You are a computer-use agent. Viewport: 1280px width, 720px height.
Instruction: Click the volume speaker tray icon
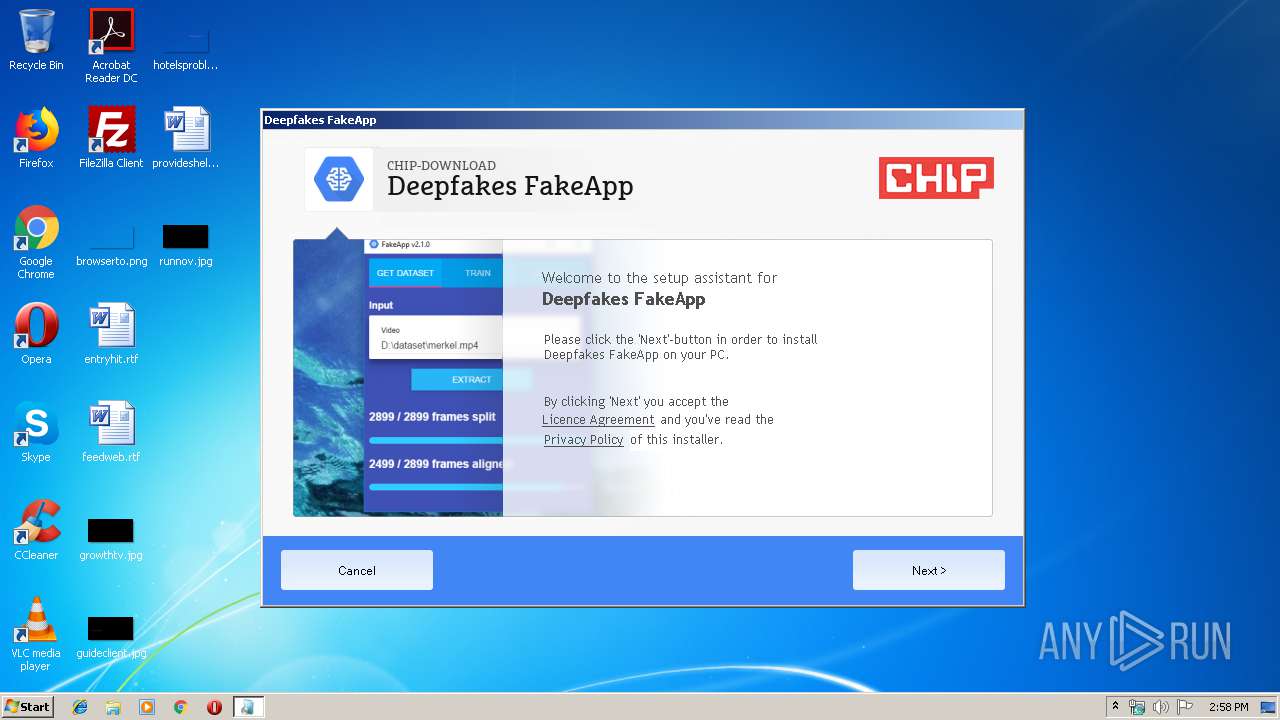tap(1160, 707)
